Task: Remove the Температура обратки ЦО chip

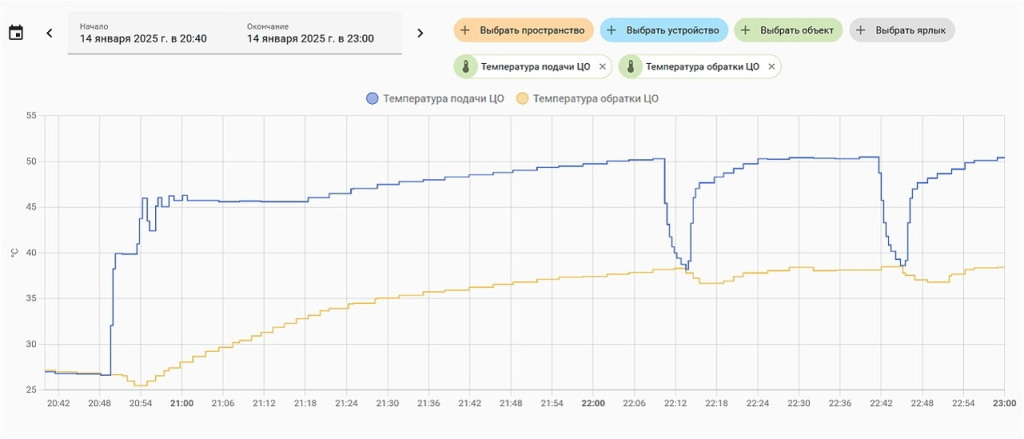Action: point(770,67)
